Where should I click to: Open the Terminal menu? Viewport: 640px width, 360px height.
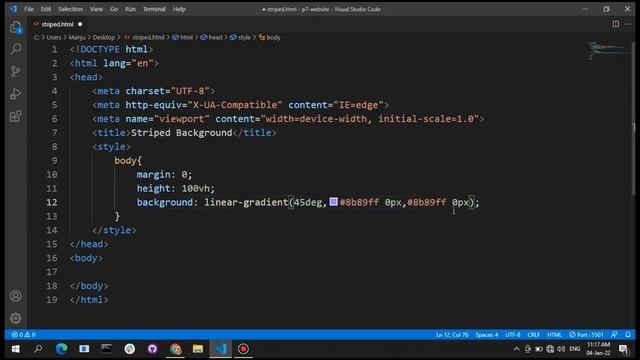pos(154,9)
